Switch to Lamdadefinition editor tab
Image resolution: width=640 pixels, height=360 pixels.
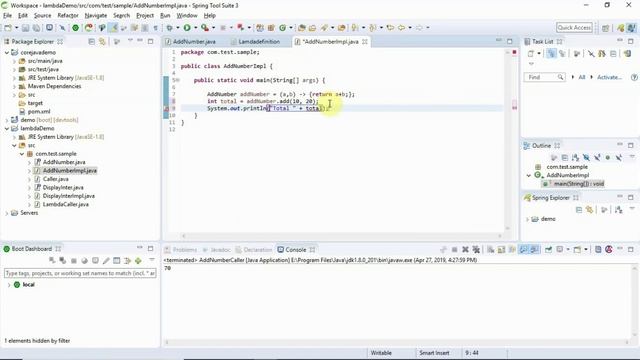(256, 42)
